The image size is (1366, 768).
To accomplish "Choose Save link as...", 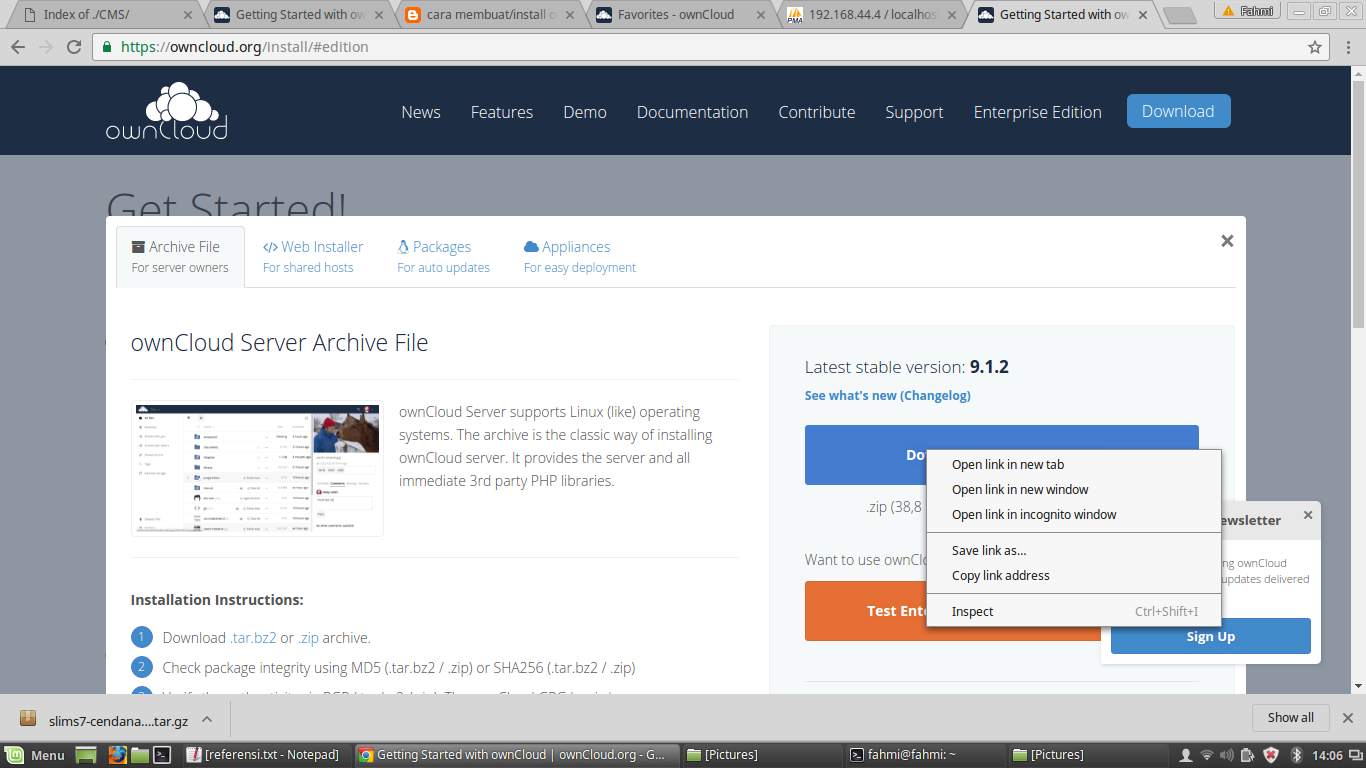I will pyautogui.click(x=1074, y=550).
